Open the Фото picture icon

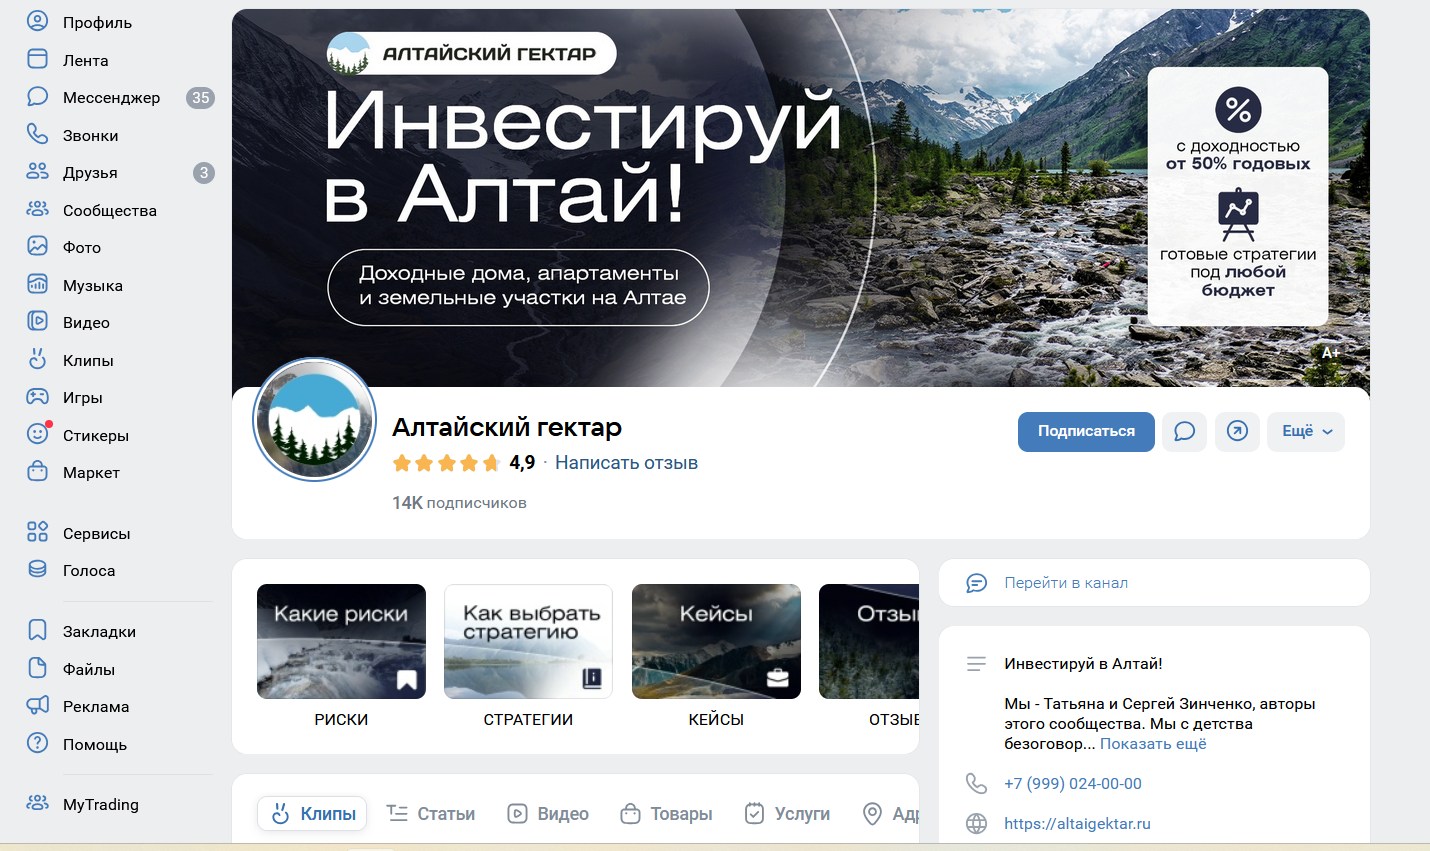[x=37, y=246]
